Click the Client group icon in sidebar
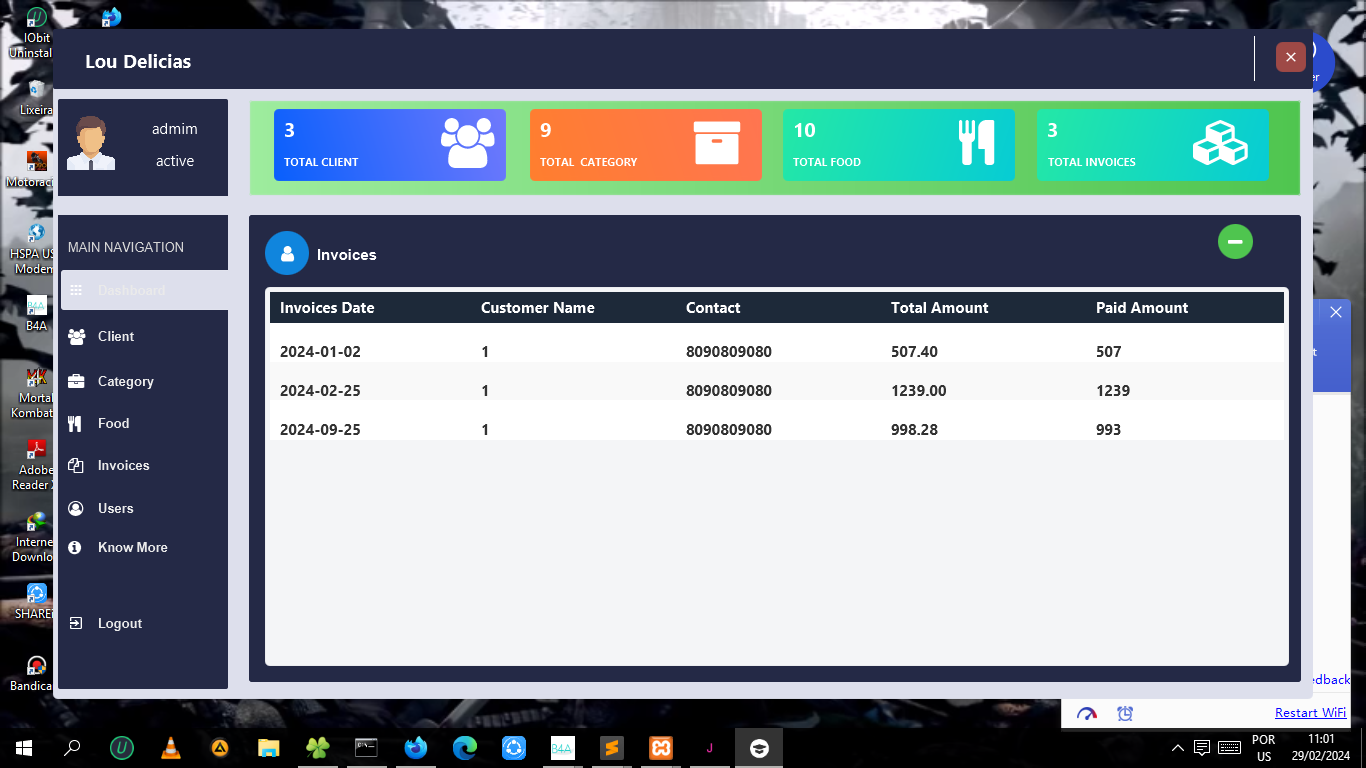The width and height of the screenshot is (1366, 768). [76, 337]
